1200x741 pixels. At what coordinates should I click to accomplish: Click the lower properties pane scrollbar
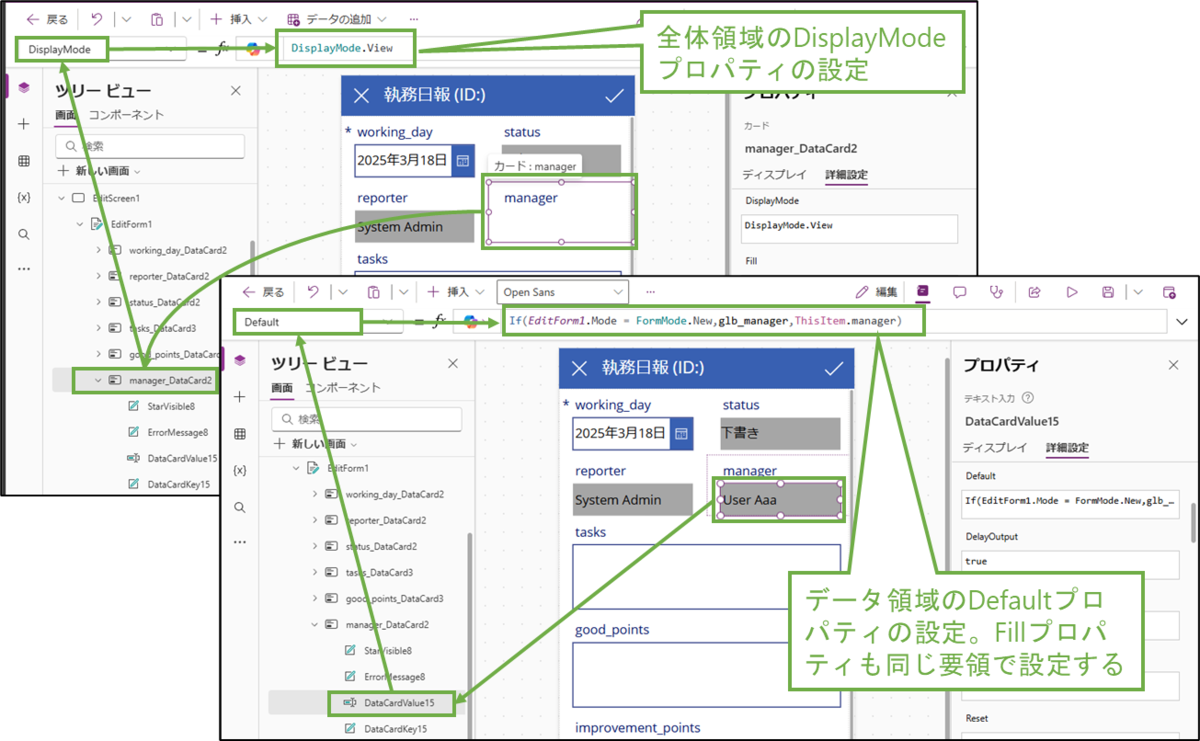click(x=1191, y=525)
